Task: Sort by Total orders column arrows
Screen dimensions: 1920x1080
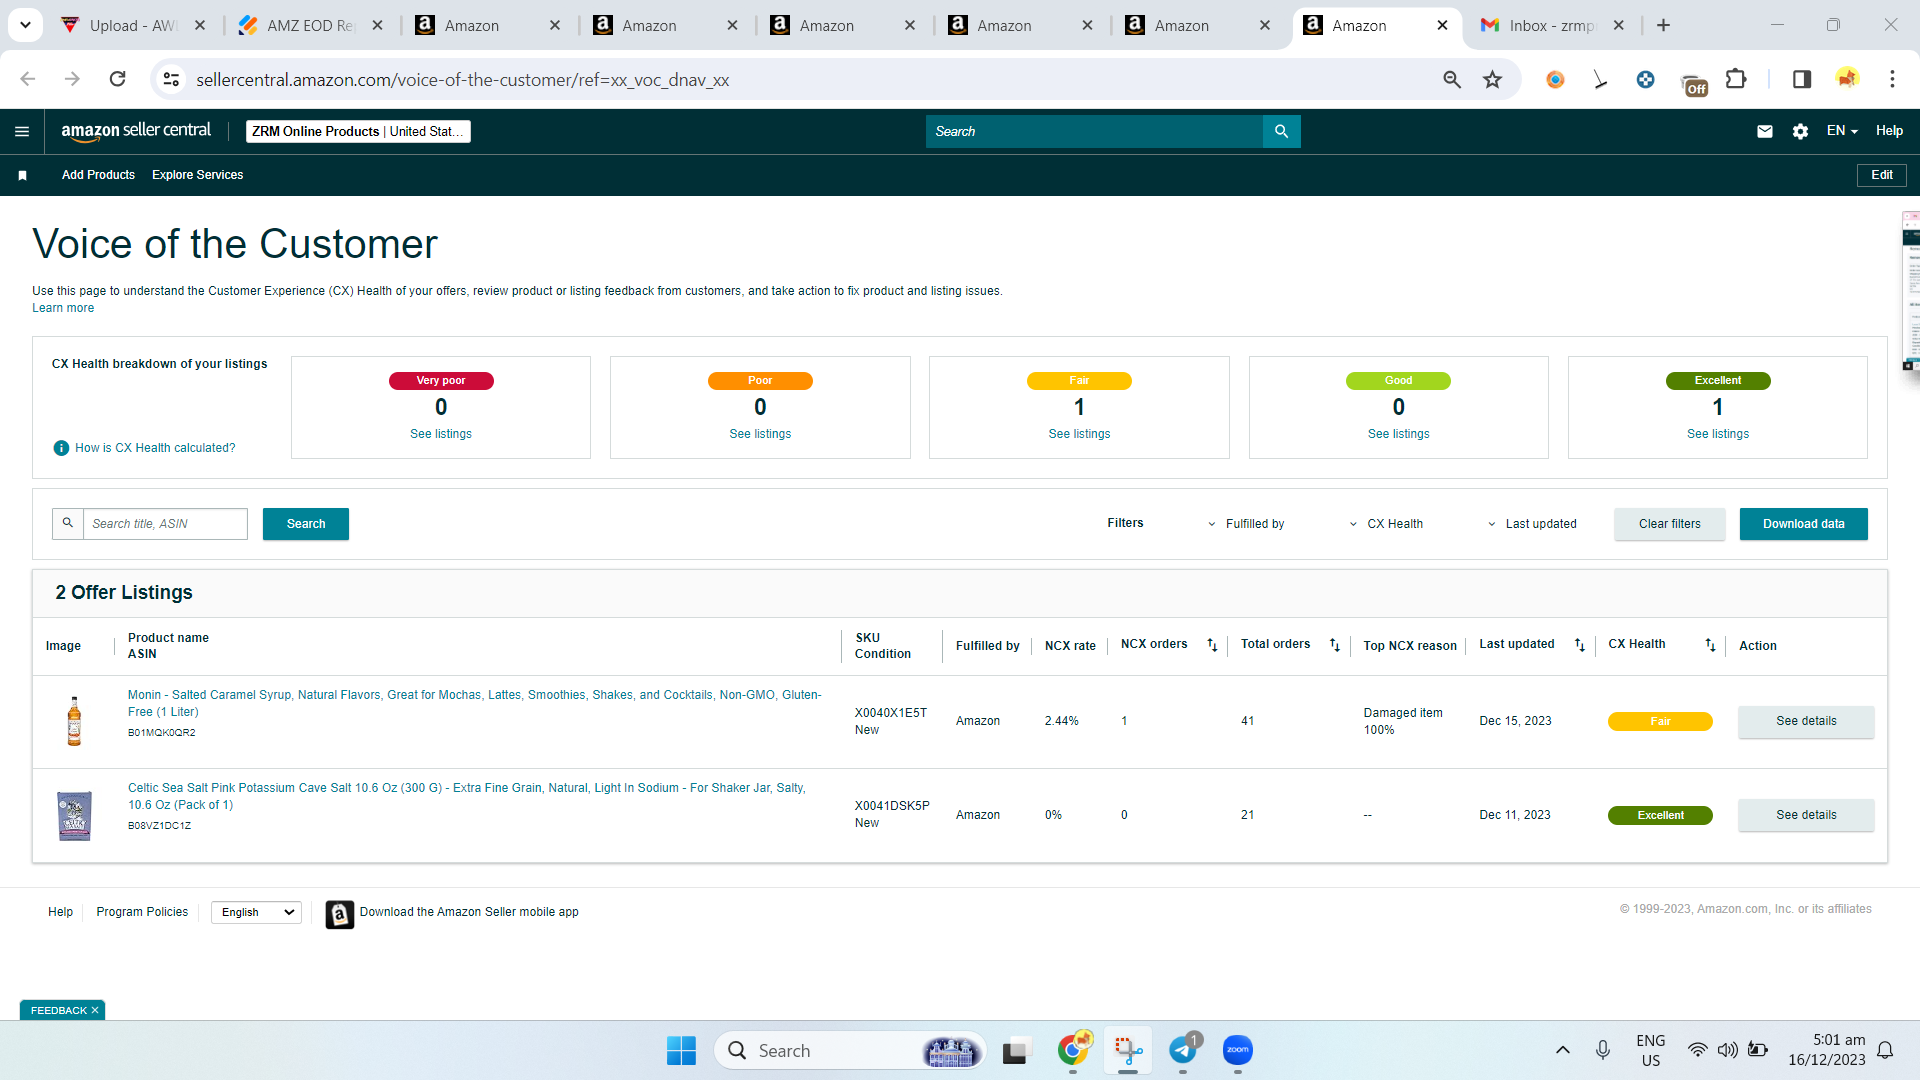Action: (1334, 645)
